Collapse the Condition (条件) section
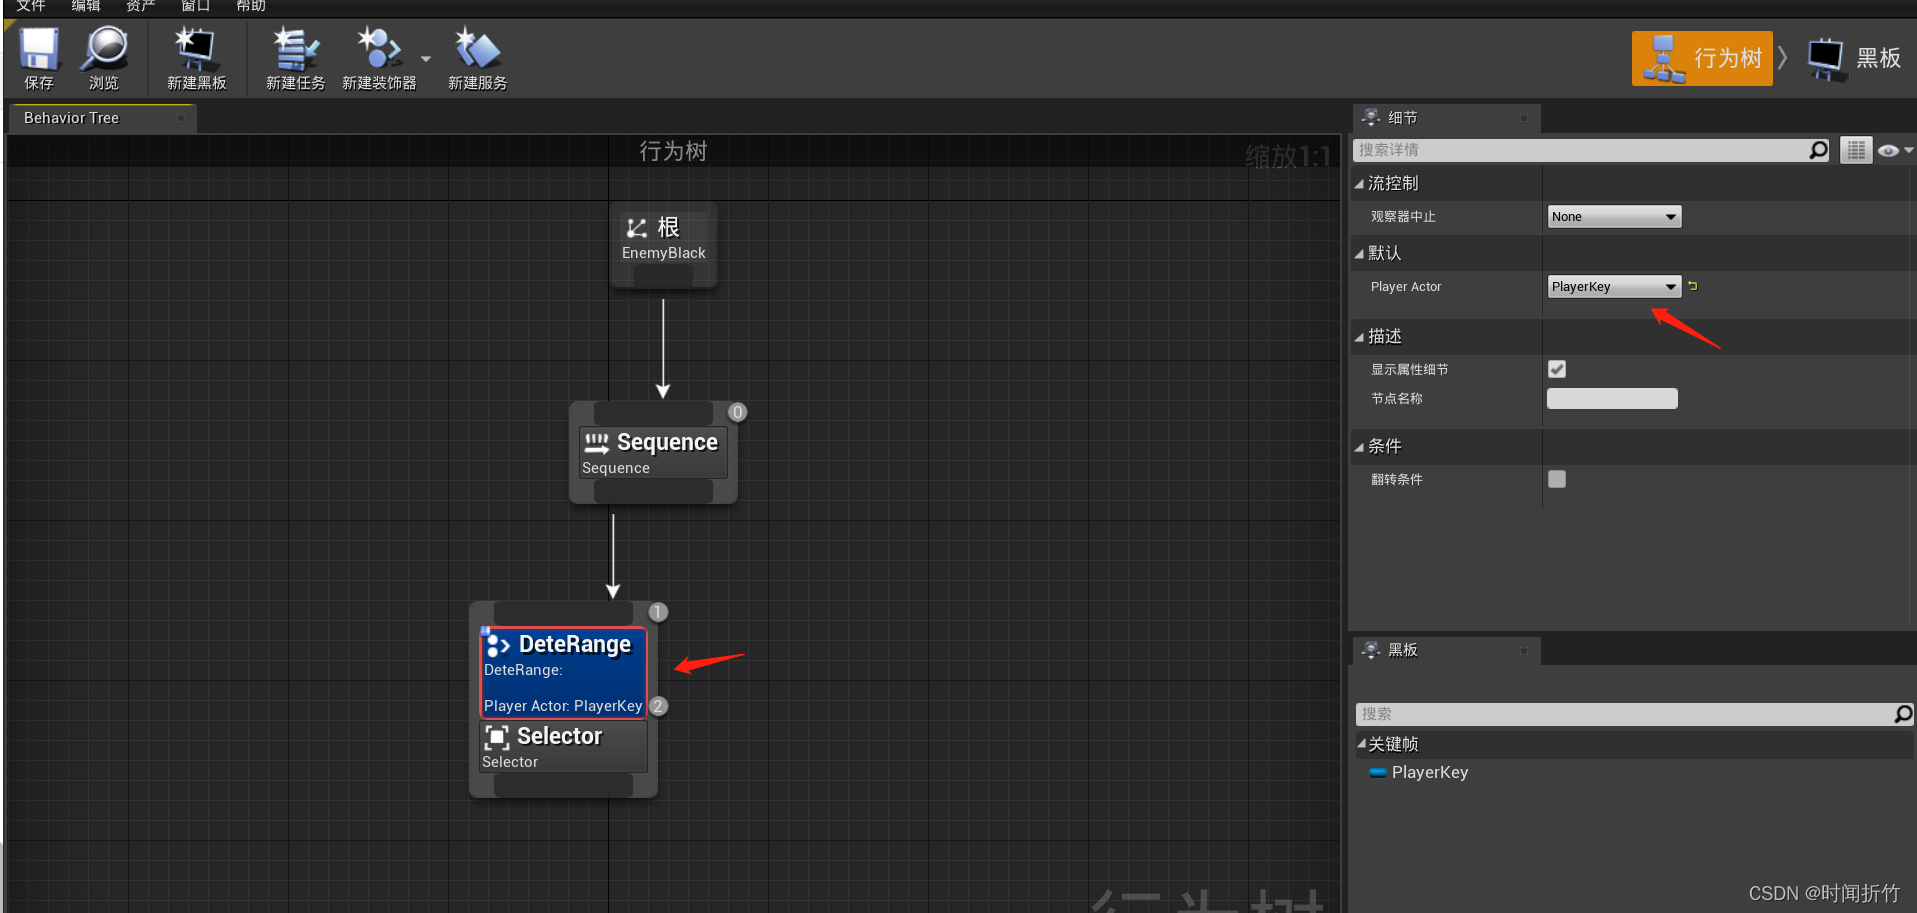The height and width of the screenshot is (913, 1917). [1359, 447]
